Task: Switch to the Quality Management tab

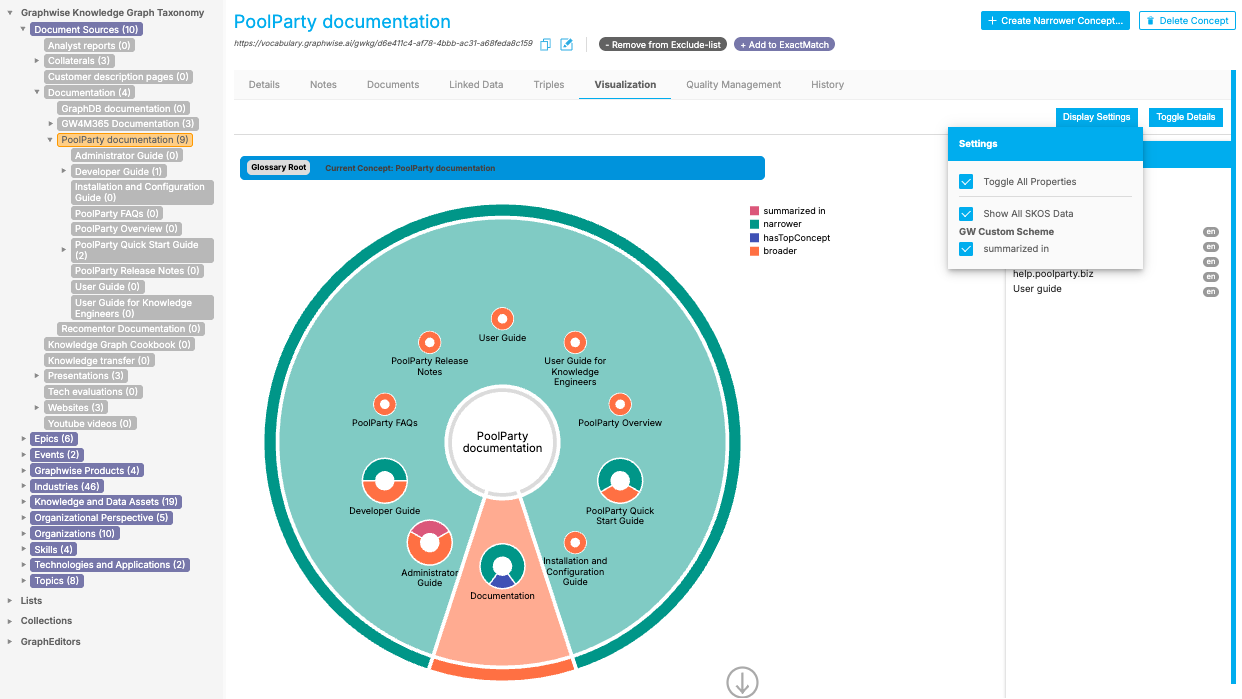Action: [x=733, y=85]
